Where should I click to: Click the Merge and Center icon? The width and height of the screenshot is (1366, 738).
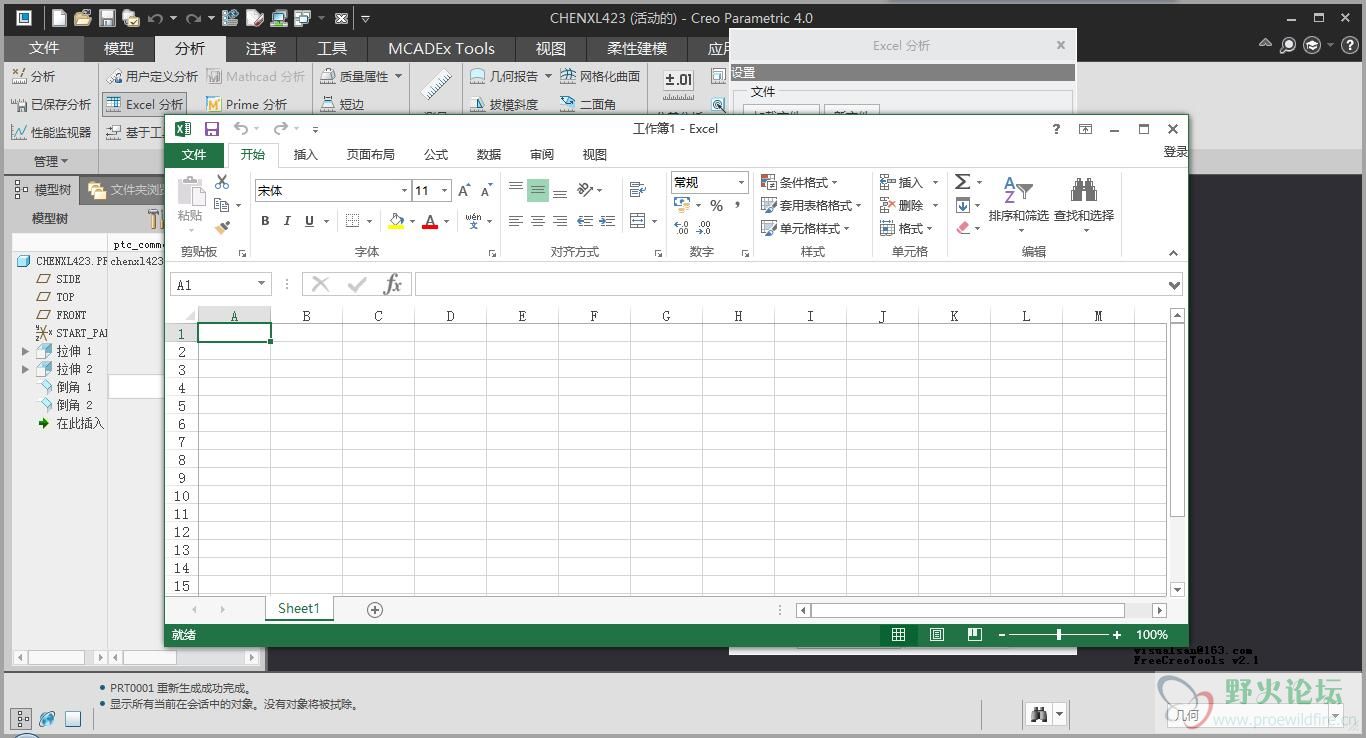tap(638, 221)
